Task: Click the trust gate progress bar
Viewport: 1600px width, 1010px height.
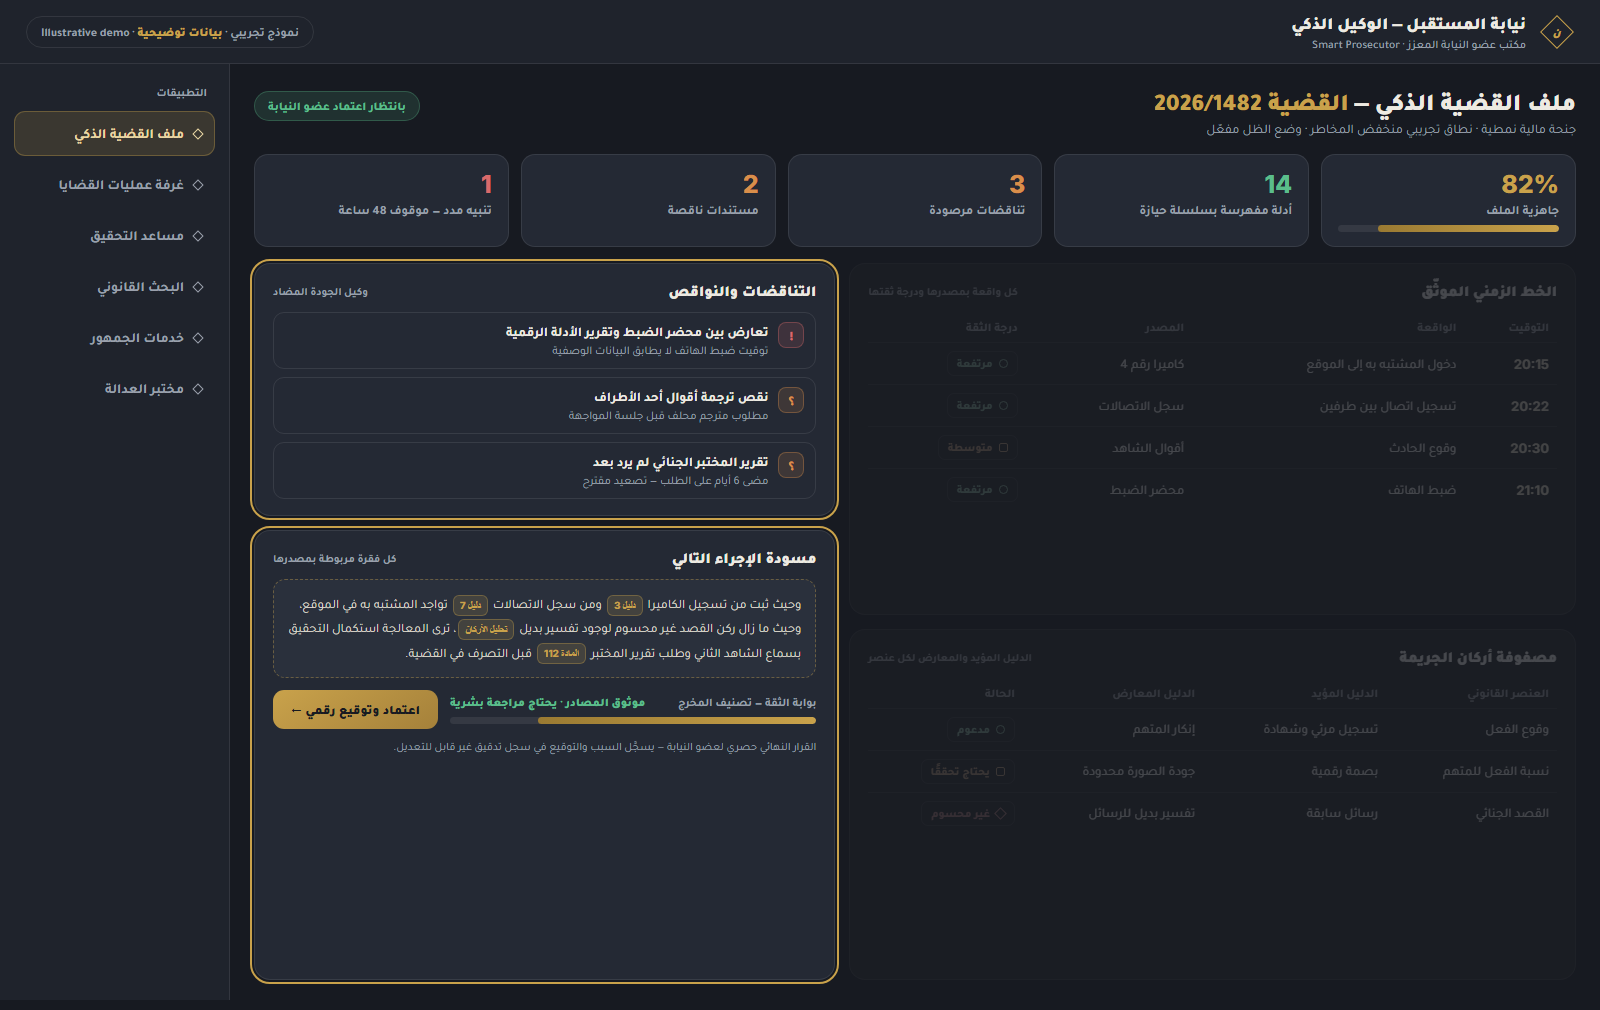Action: tap(634, 720)
